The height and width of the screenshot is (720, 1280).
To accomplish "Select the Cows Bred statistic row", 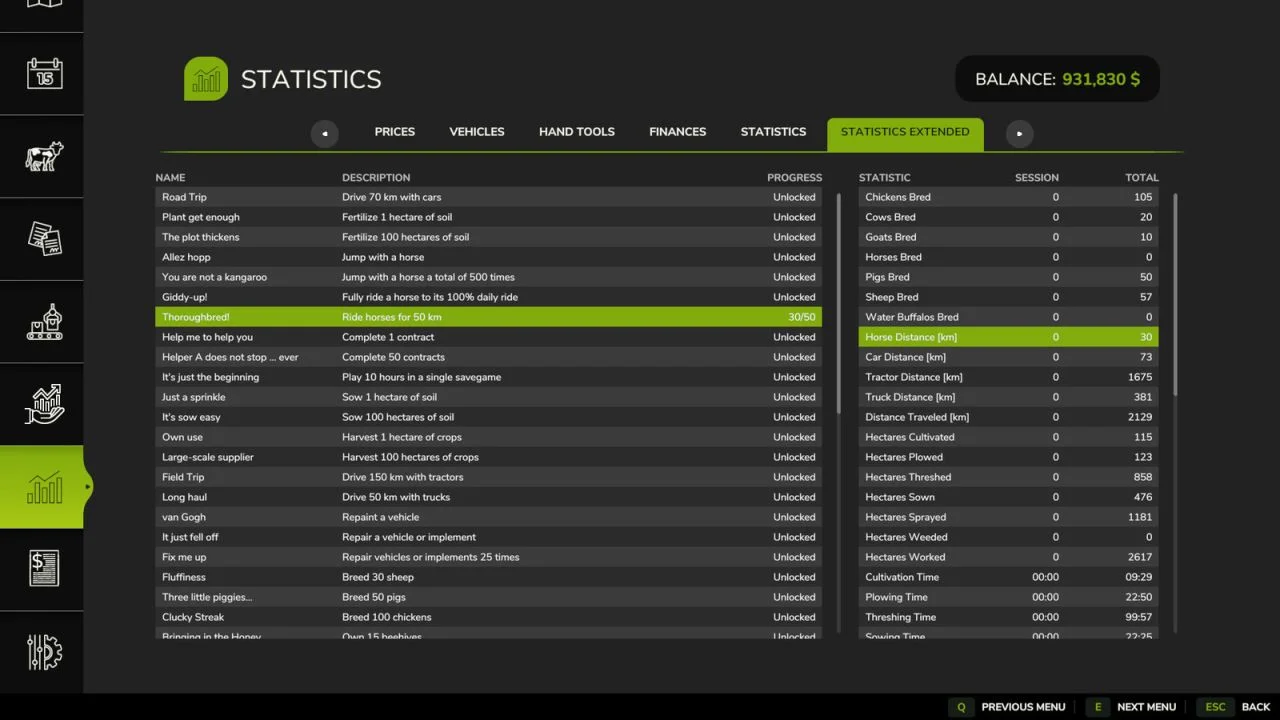I will (1008, 217).
